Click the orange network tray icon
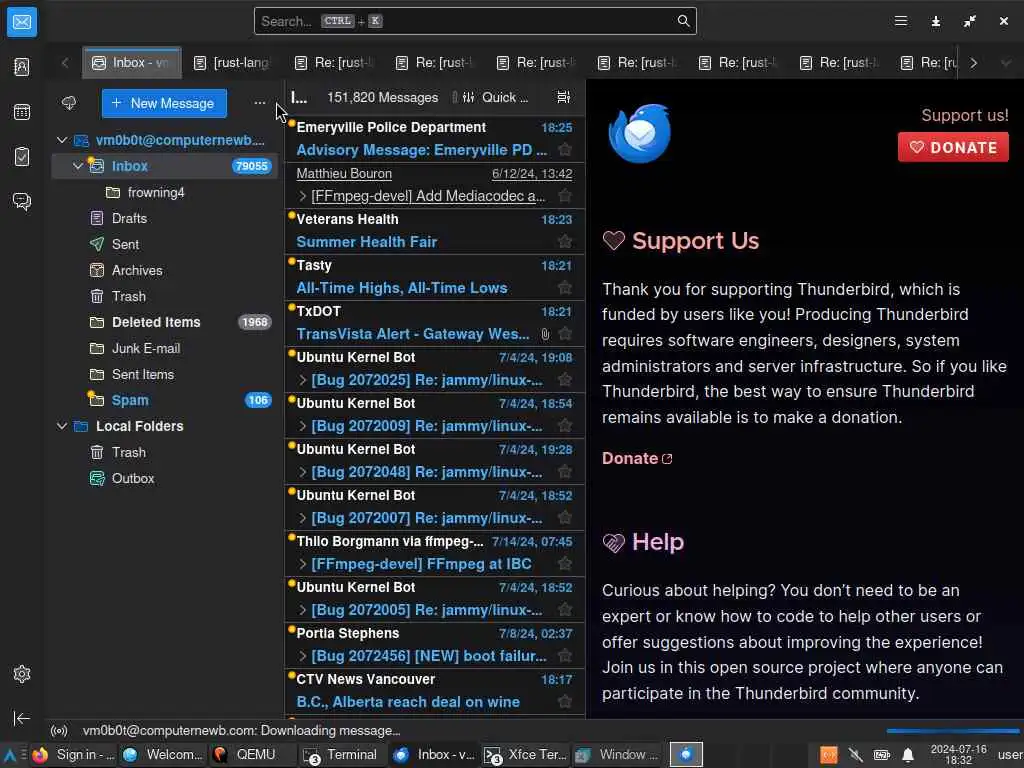The width and height of the screenshot is (1024, 768). [829, 756]
